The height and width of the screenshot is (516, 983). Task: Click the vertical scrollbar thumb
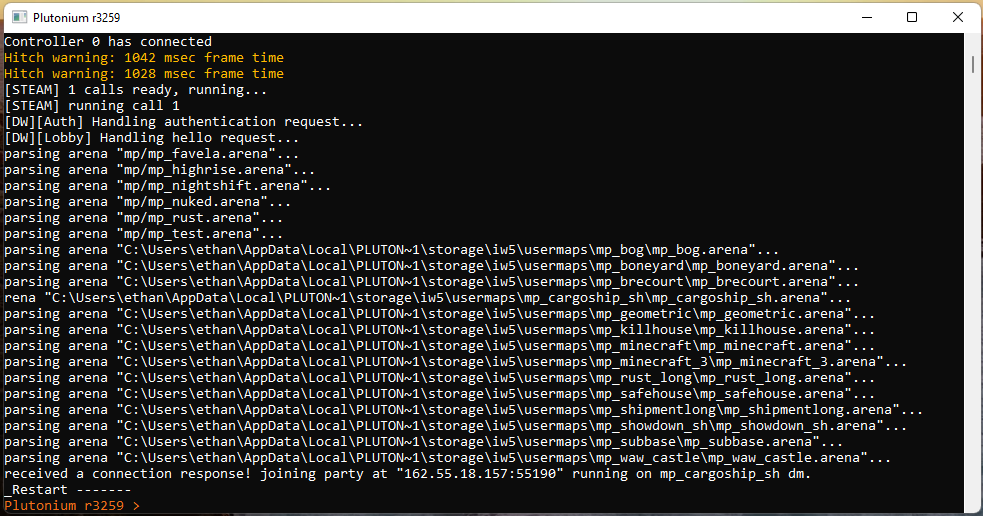tap(973, 64)
